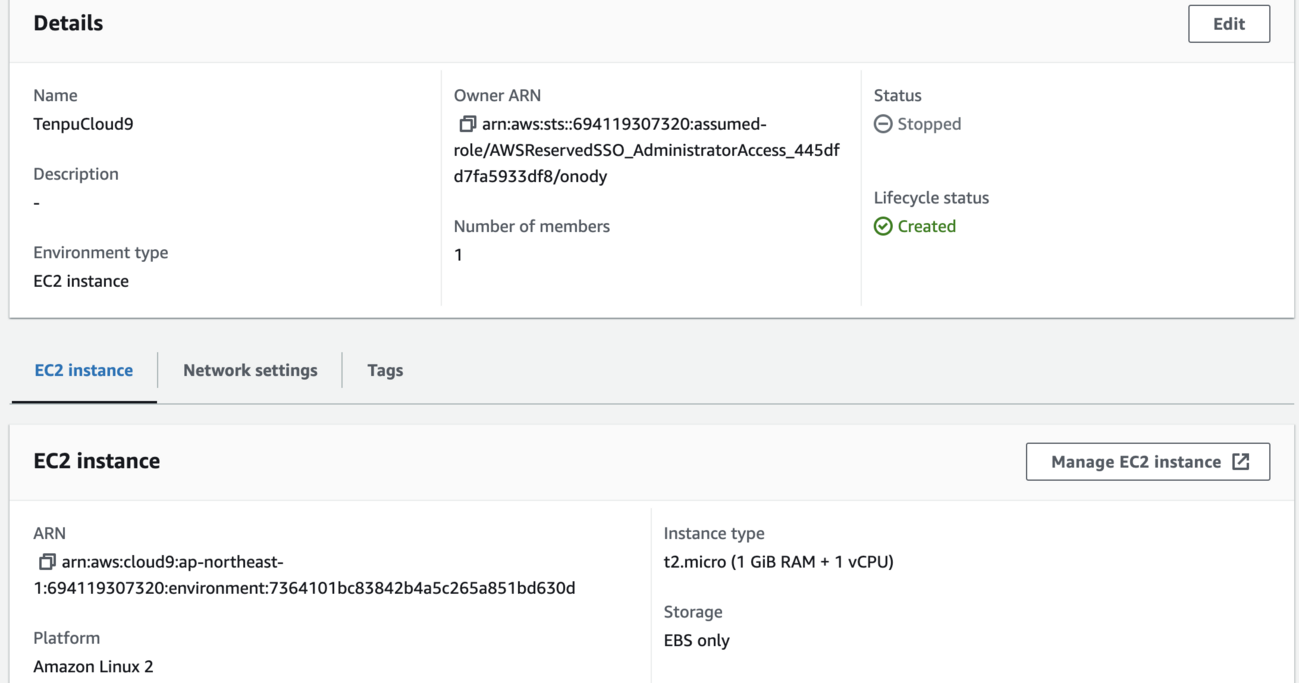Open the Tags tab
This screenshot has width=1299, height=683.
tap(385, 370)
